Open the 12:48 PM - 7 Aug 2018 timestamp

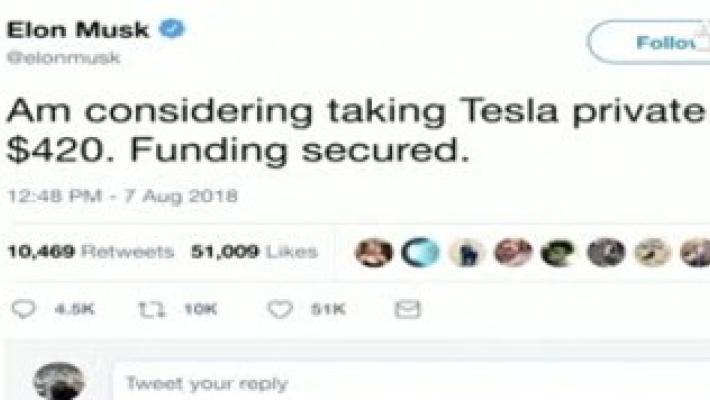(122, 195)
